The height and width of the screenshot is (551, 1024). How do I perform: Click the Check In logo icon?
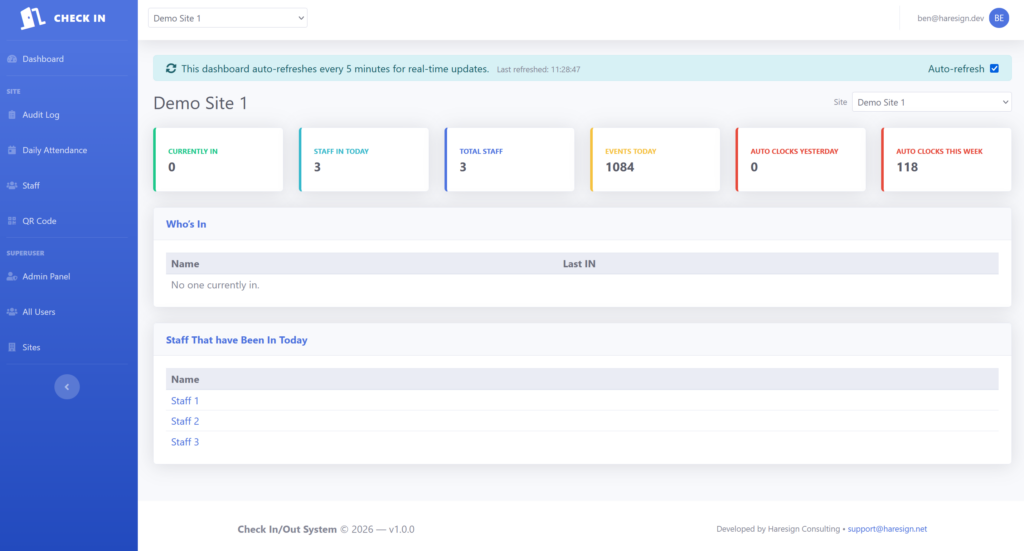point(34,18)
